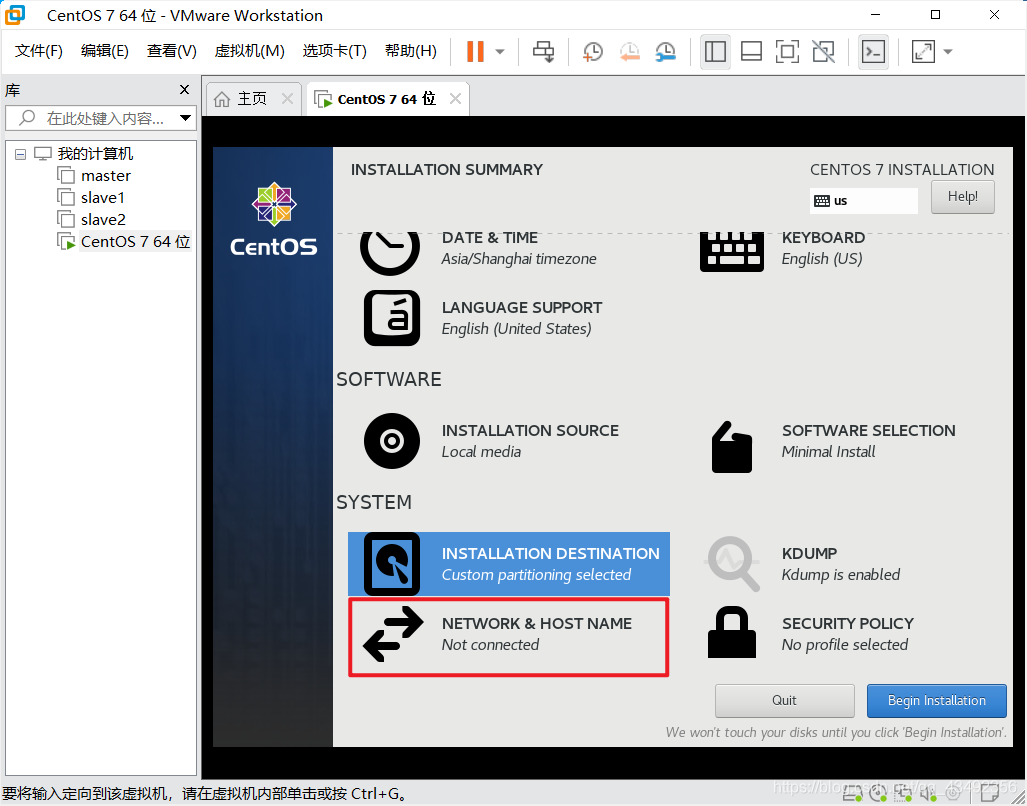The image size is (1027, 806).
Task: Toggle the library sidebar view icon
Action: coord(715,51)
